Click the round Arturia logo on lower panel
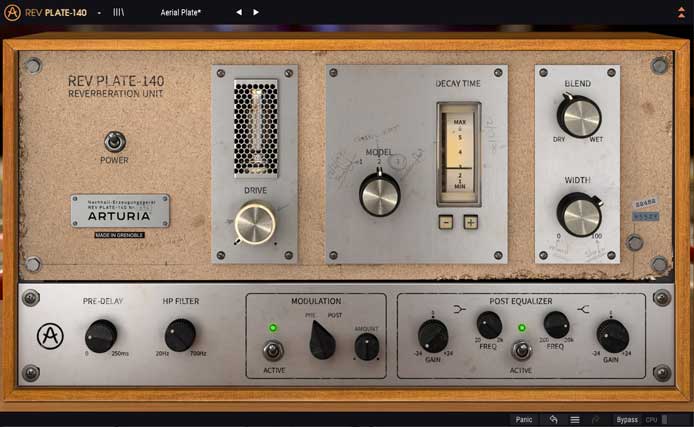 [x=50, y=336]
